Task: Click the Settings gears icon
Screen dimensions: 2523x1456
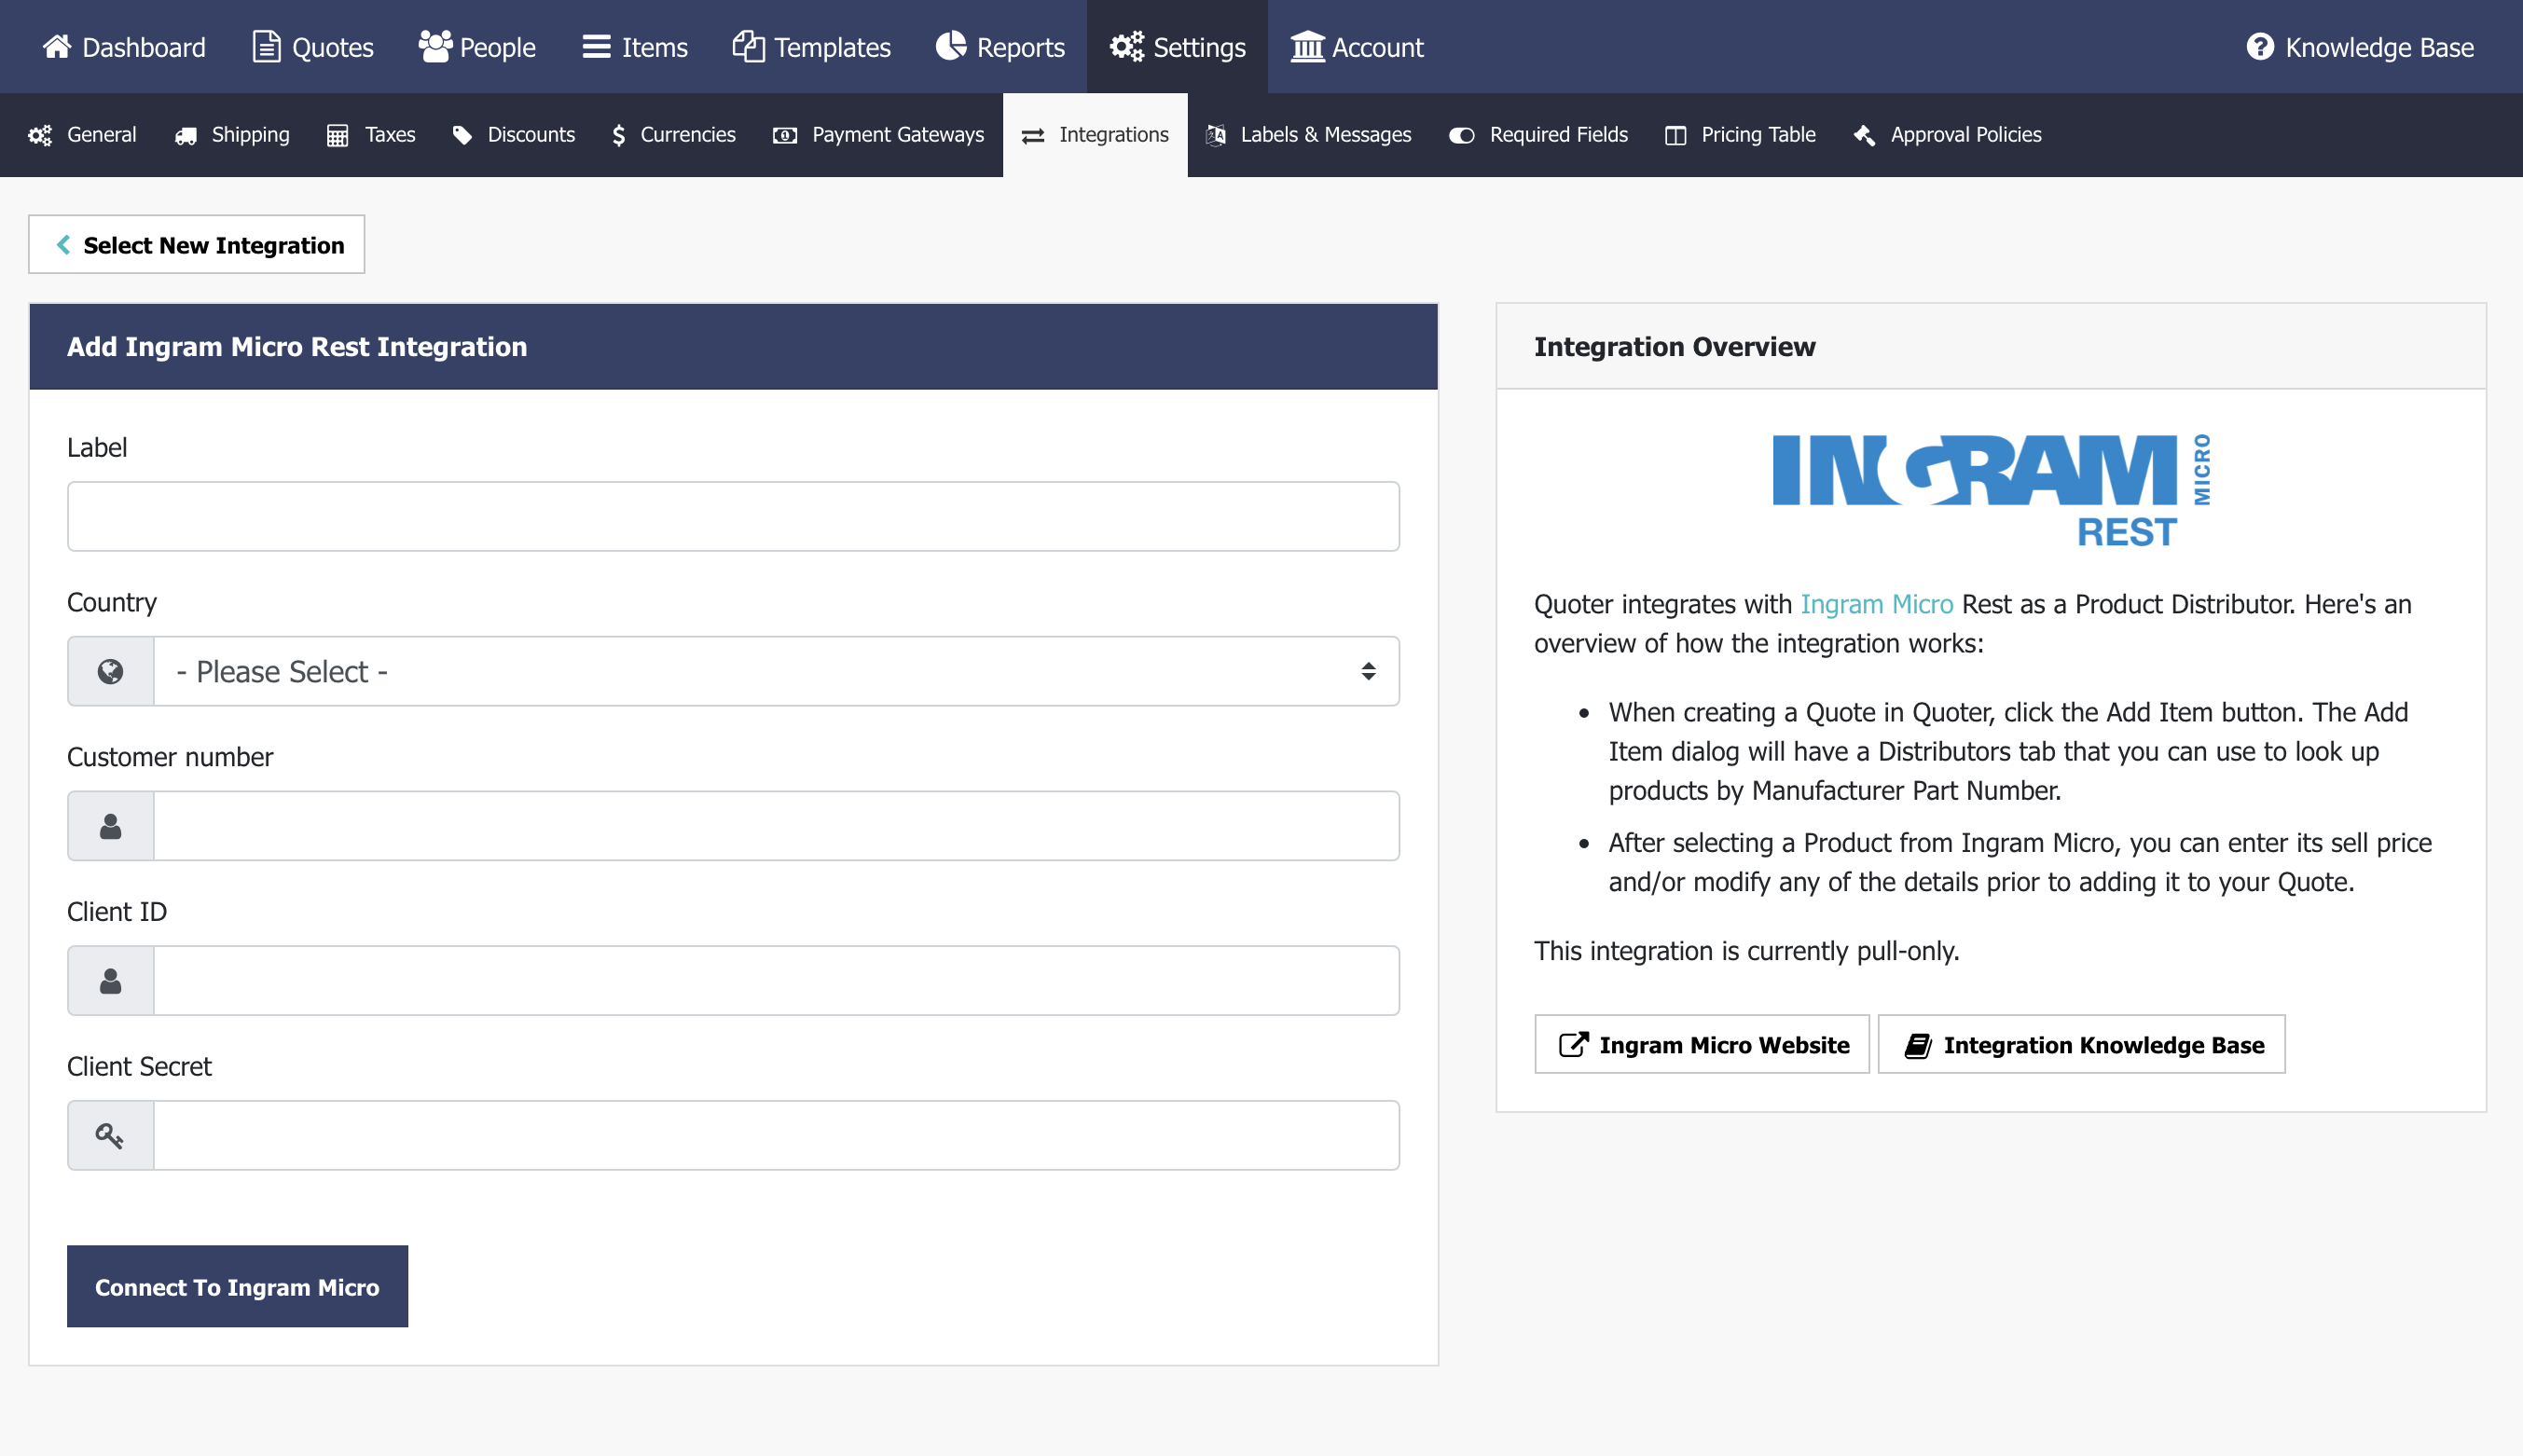Action: 1127,46
